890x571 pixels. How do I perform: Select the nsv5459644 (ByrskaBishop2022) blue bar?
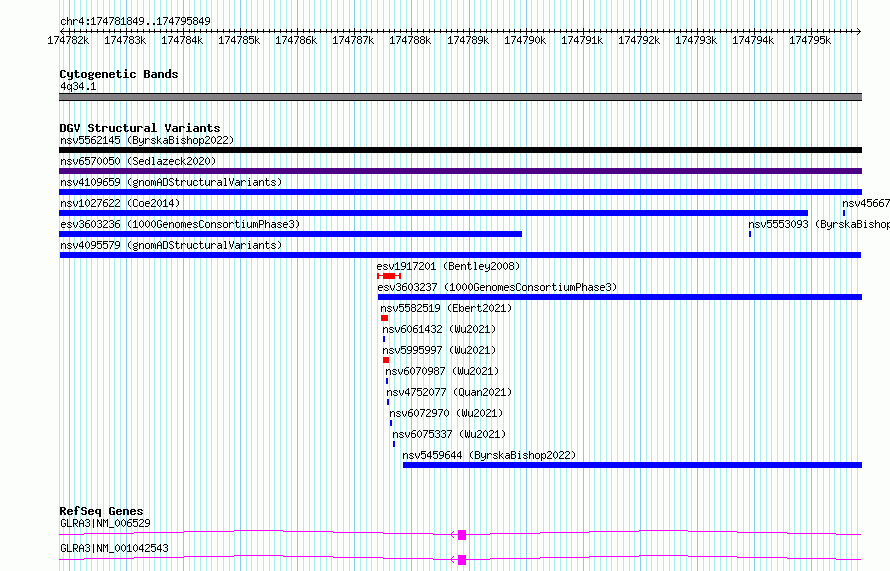click(x=632, y=465)
